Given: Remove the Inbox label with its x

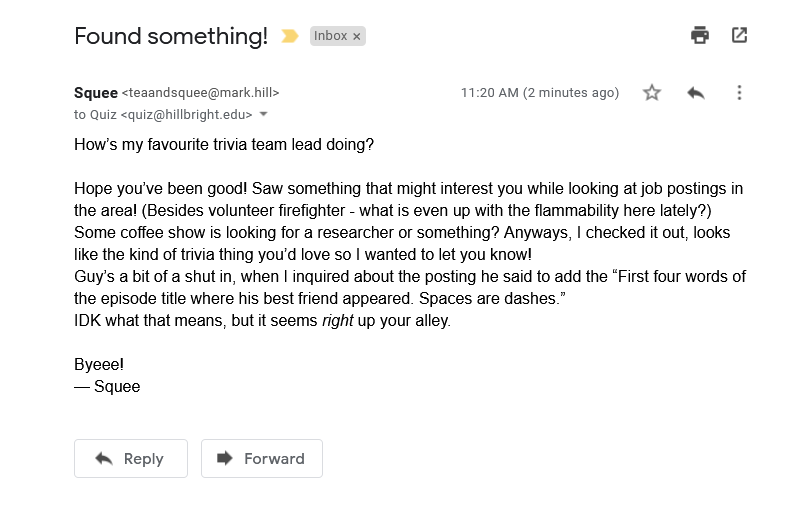Looking at the screenshot, I should point(356,36).
